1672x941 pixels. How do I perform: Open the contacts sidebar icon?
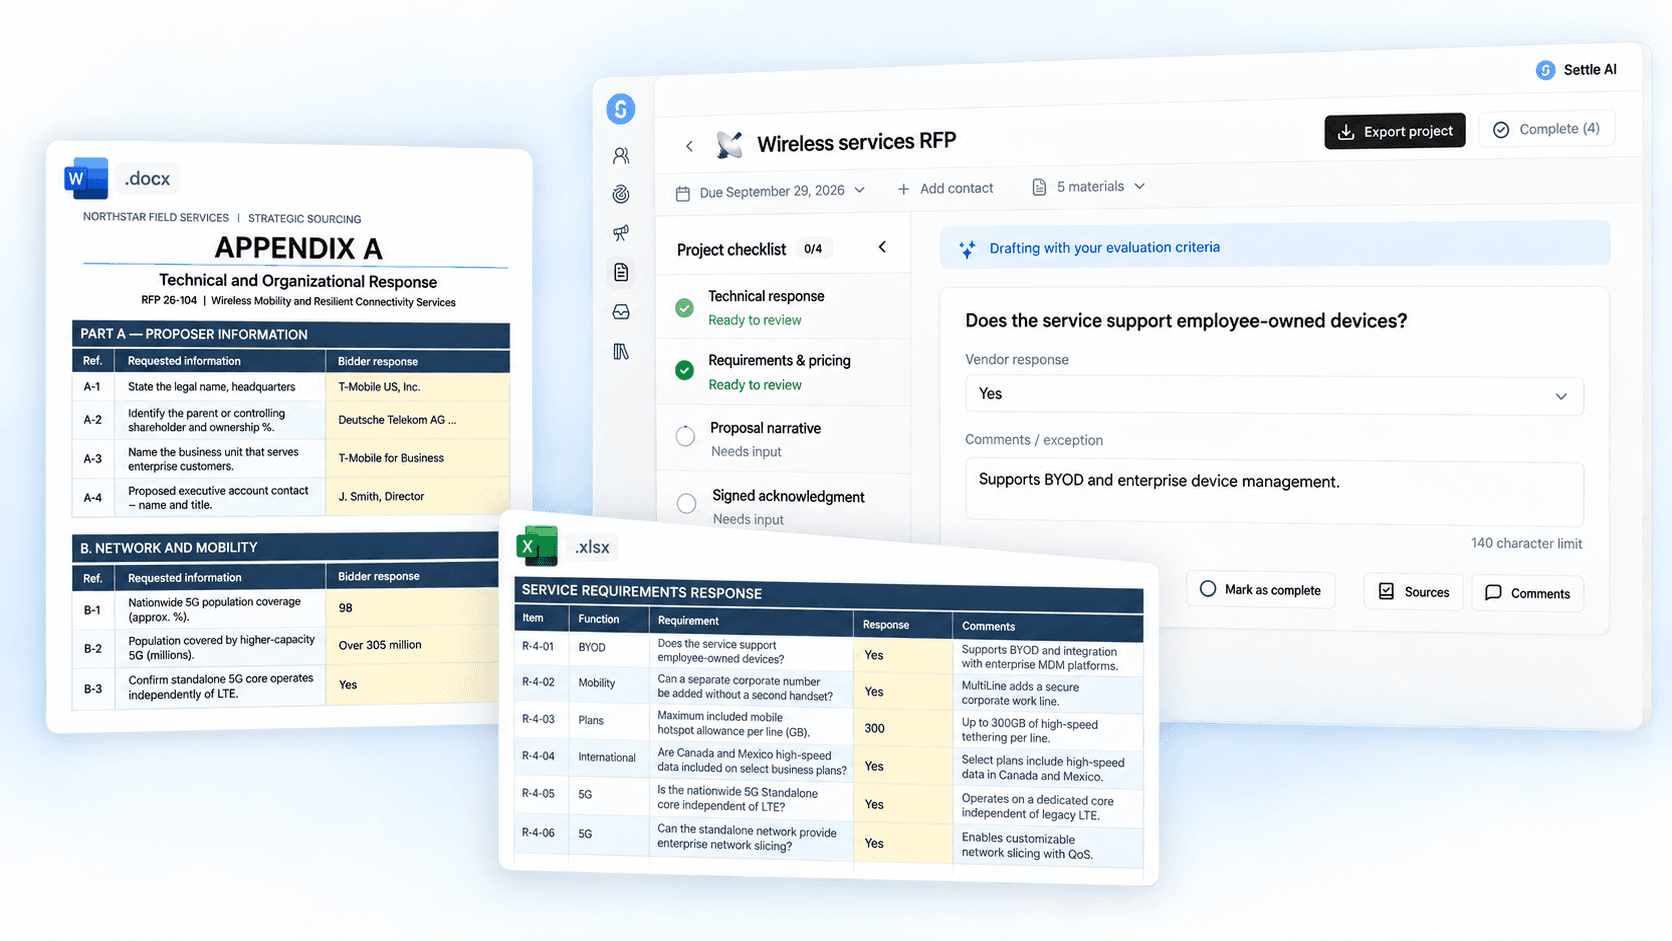621,156
